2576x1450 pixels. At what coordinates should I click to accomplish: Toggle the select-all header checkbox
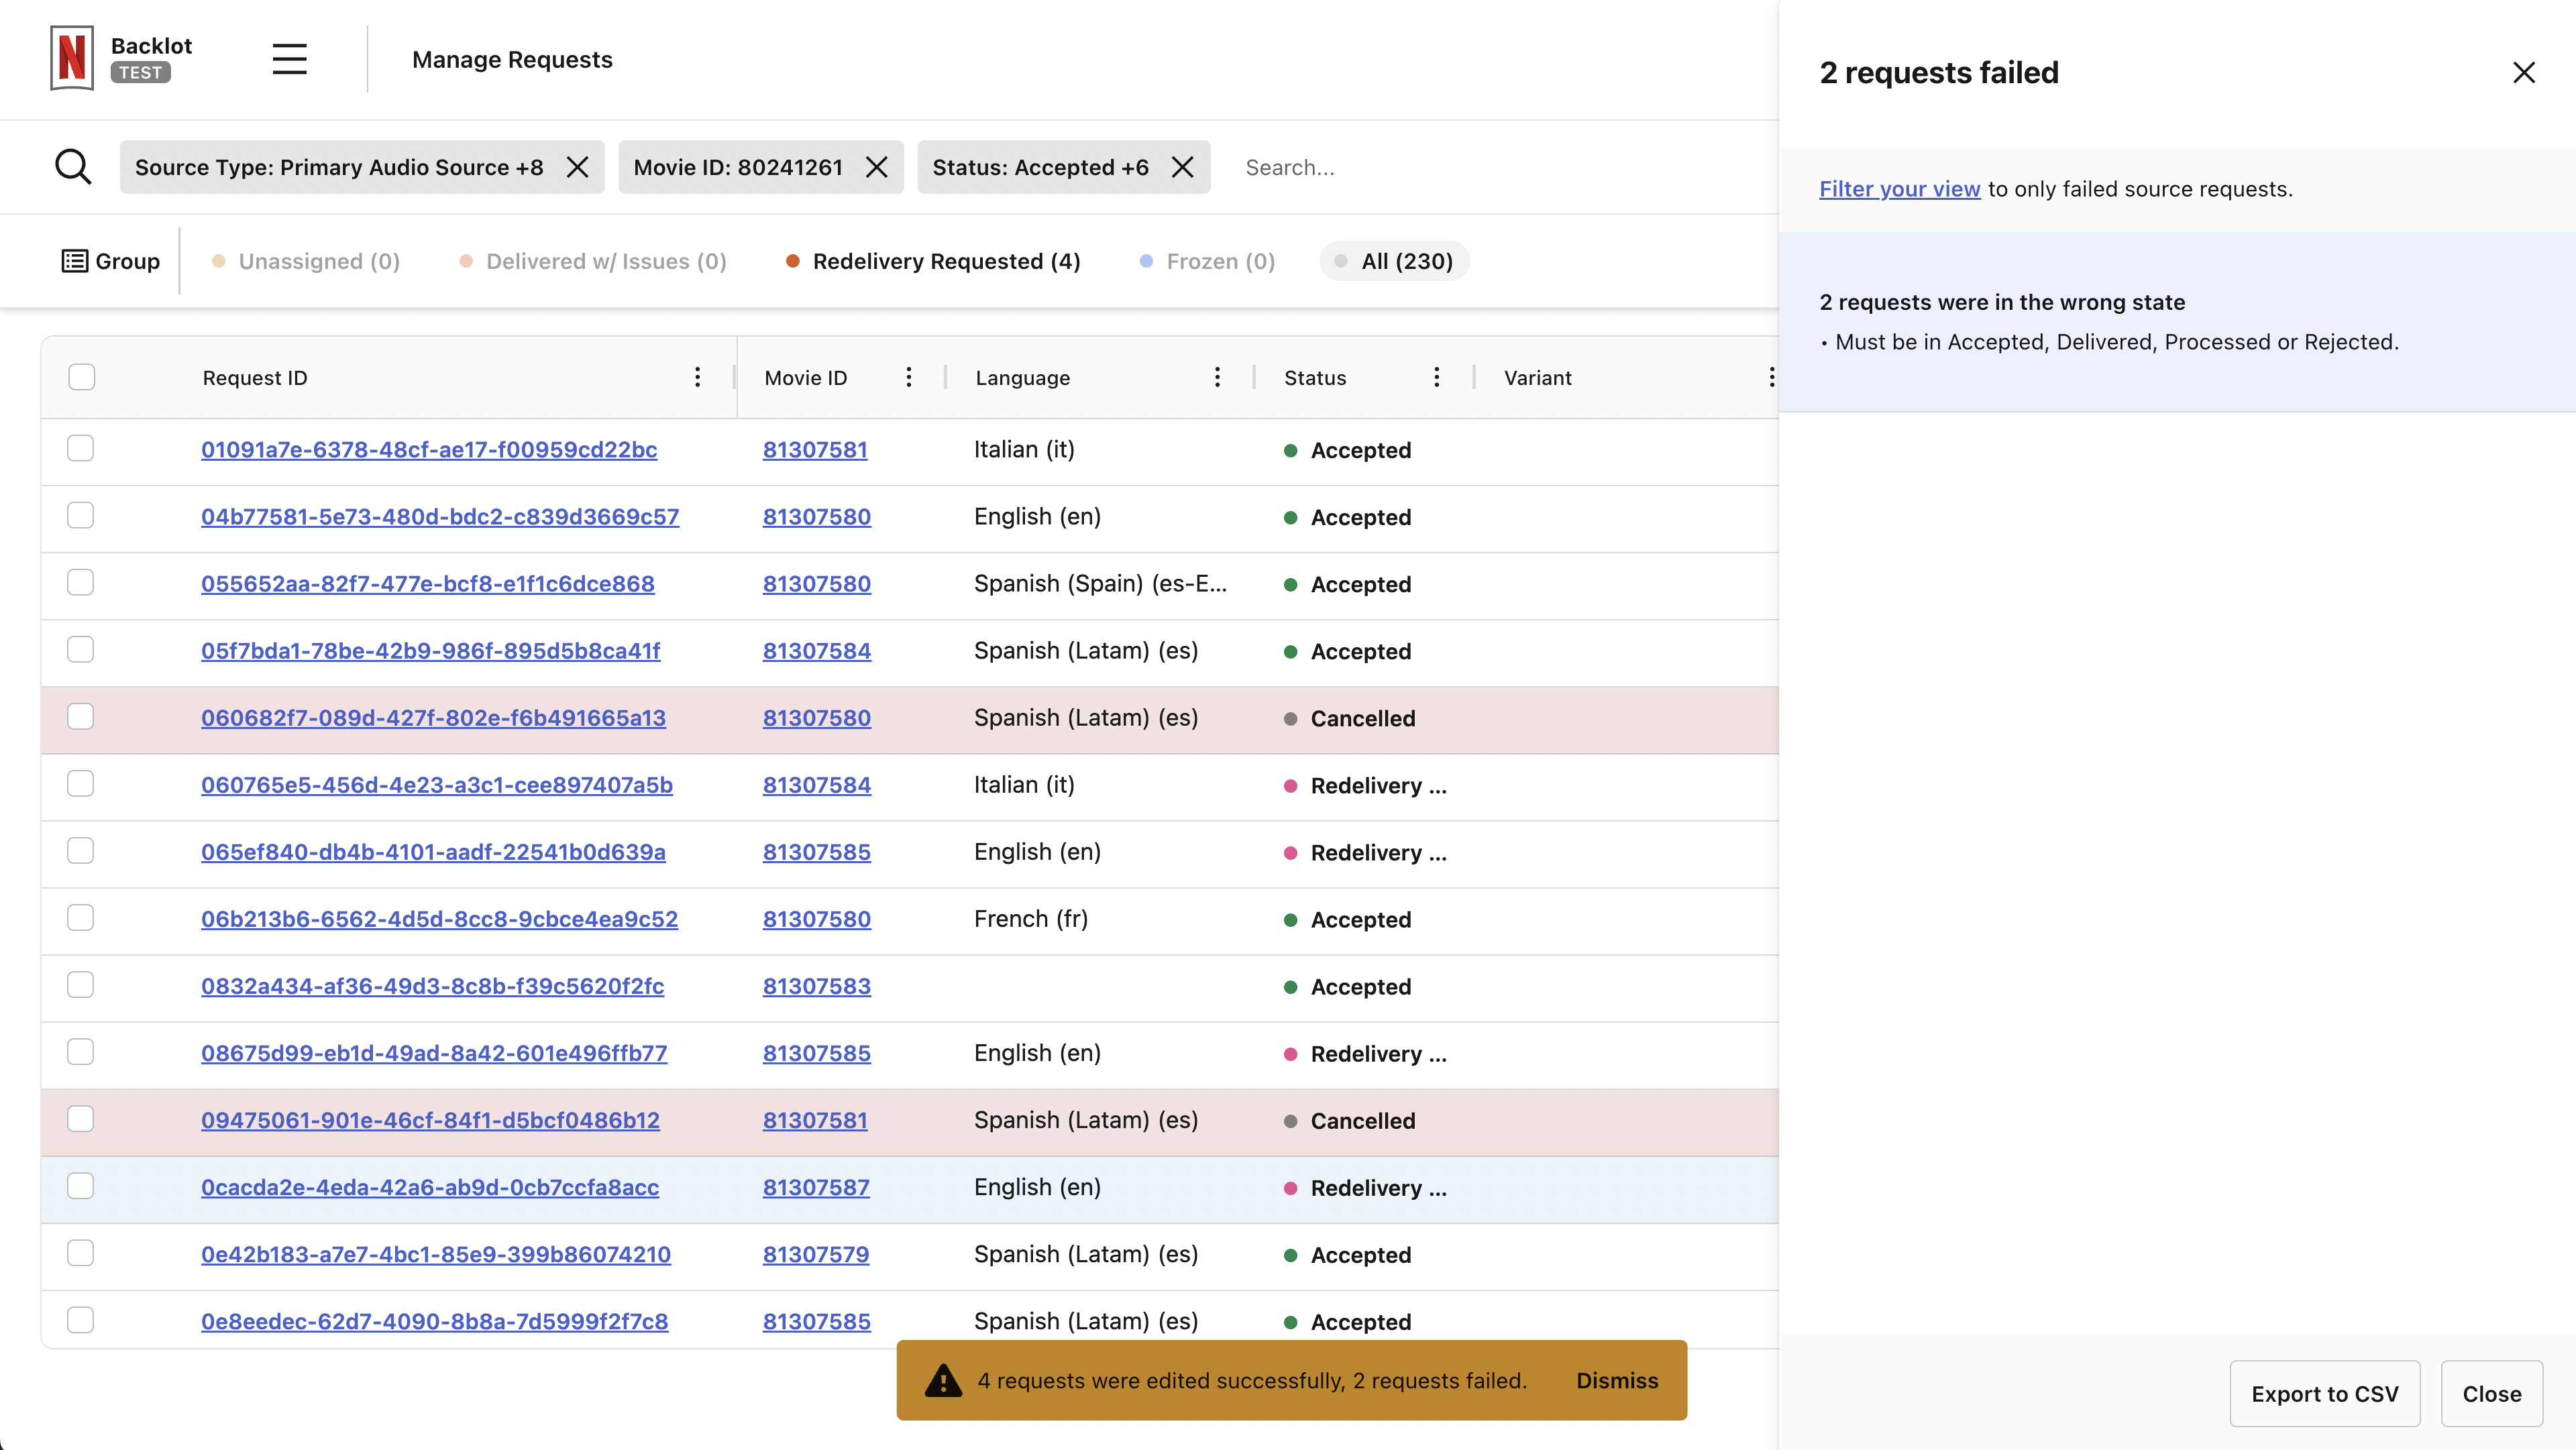click(82, 377)
